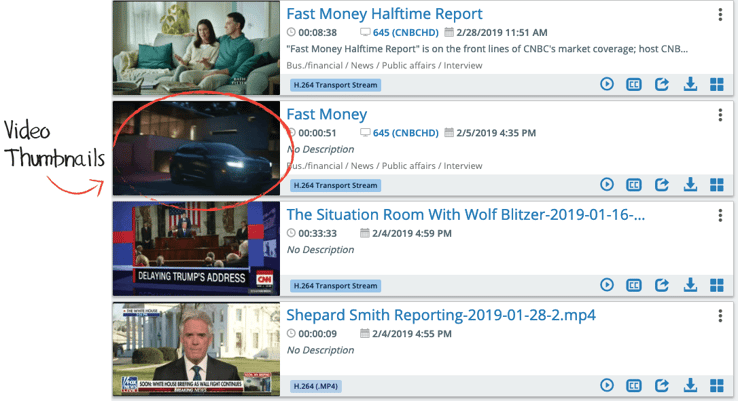Select the Fast Money car thumbnail
The height and width of the screenshot is (401, 738).
click(196, 148)
